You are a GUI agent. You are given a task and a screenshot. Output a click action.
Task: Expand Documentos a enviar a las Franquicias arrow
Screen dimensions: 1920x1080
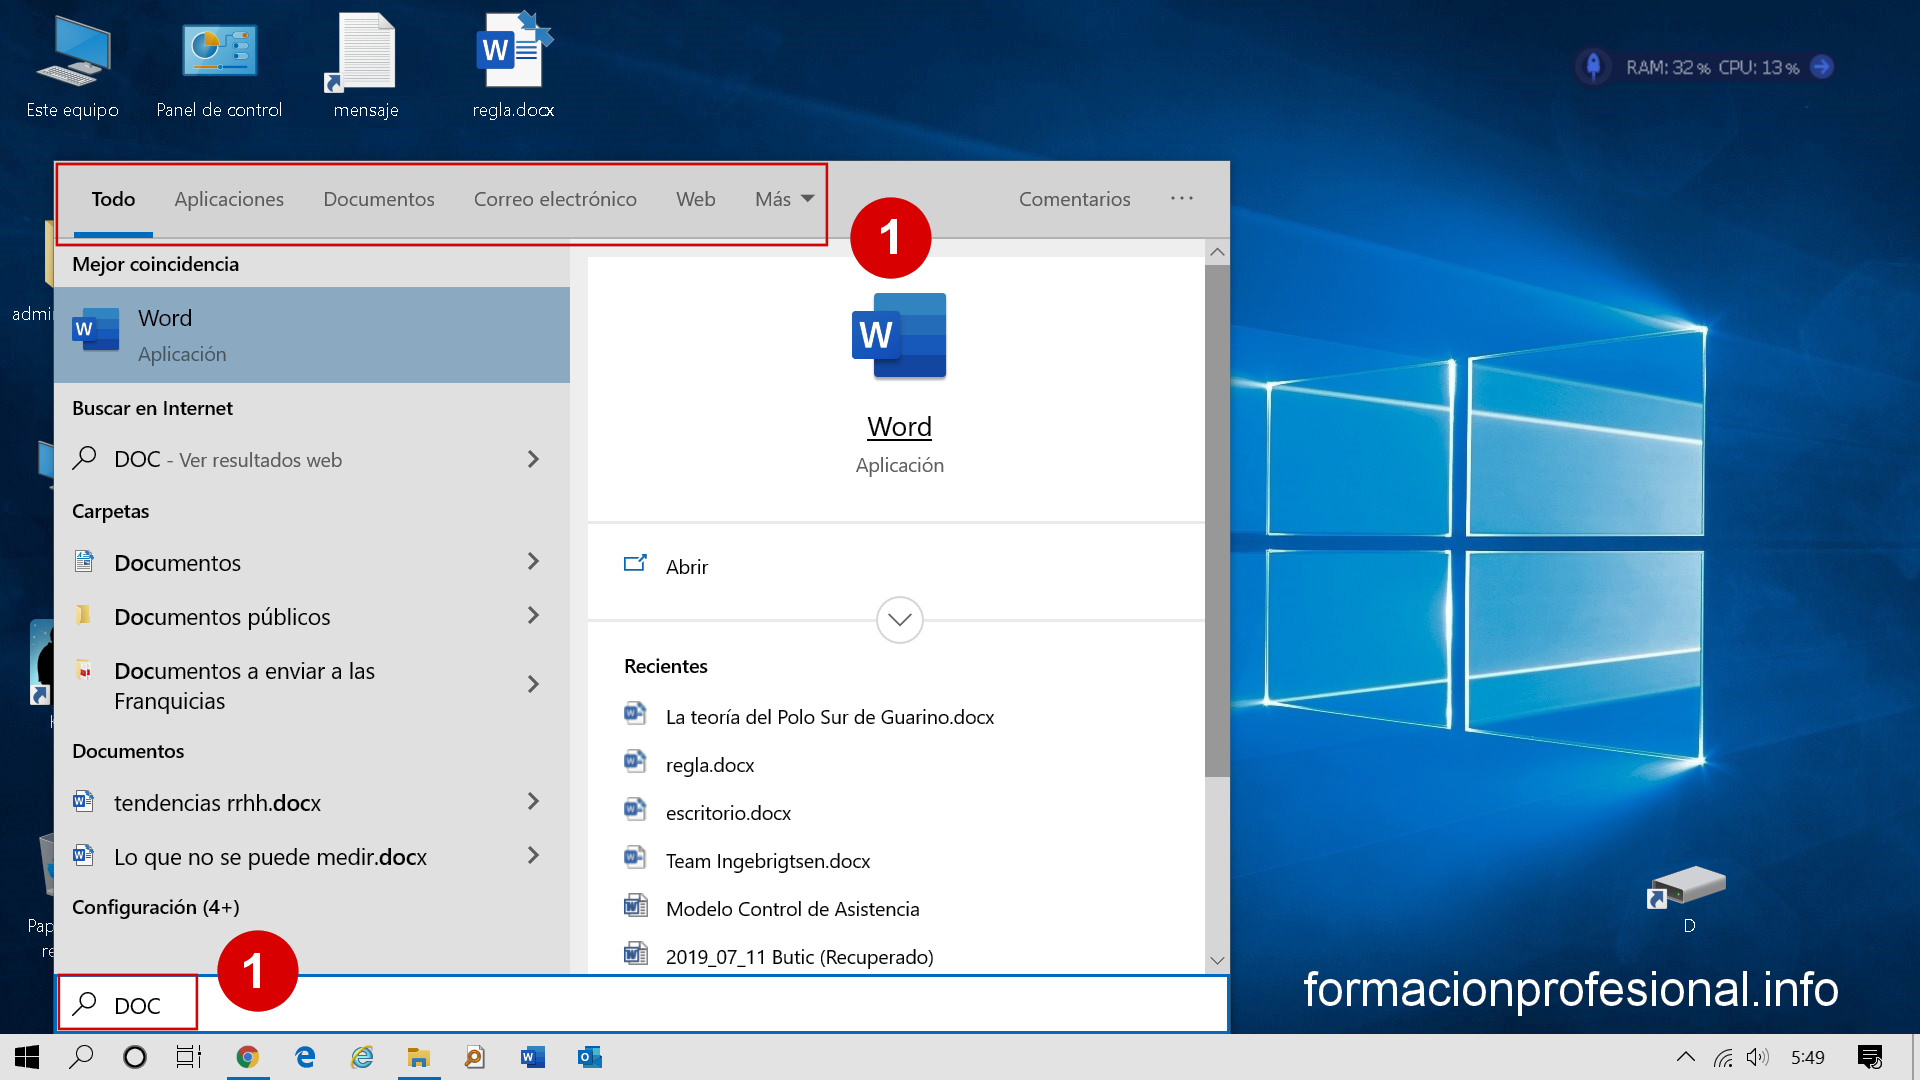pos(533,685)
